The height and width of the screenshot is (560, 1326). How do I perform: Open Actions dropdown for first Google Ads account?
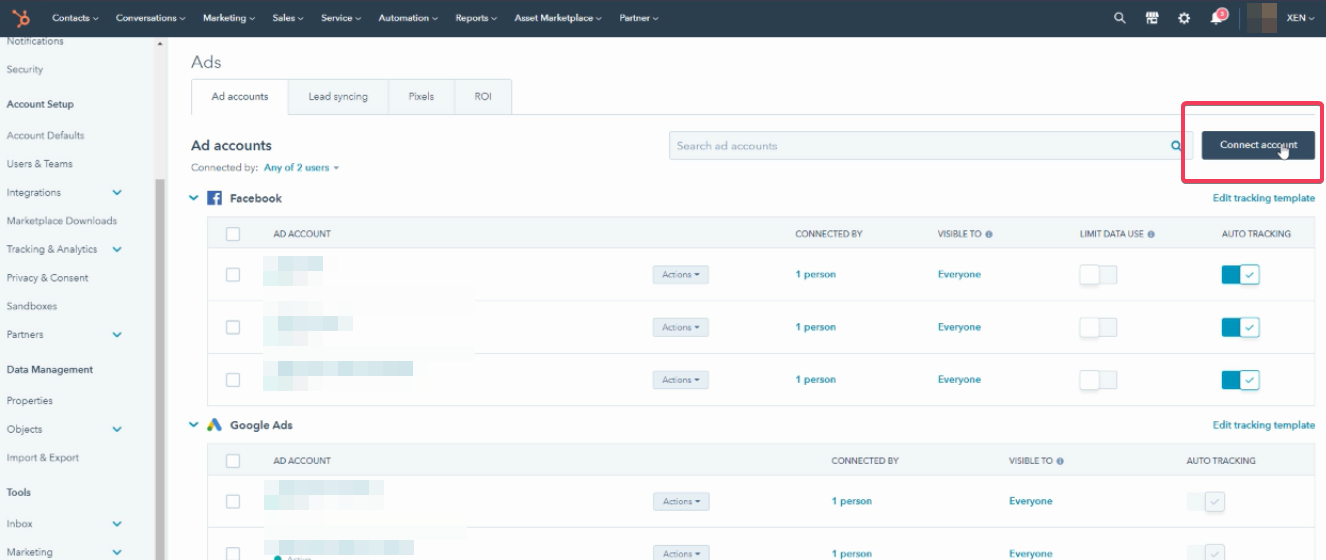pos(681,502)
